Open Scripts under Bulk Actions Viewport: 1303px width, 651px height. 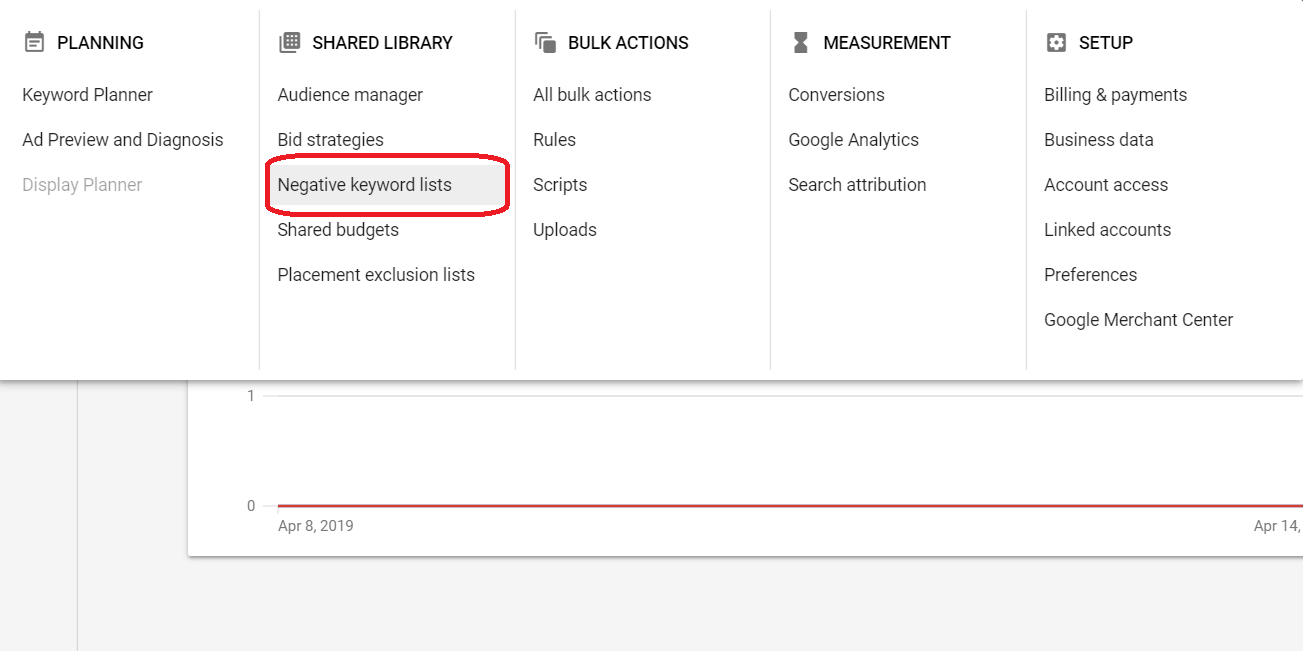coord(560,185)
